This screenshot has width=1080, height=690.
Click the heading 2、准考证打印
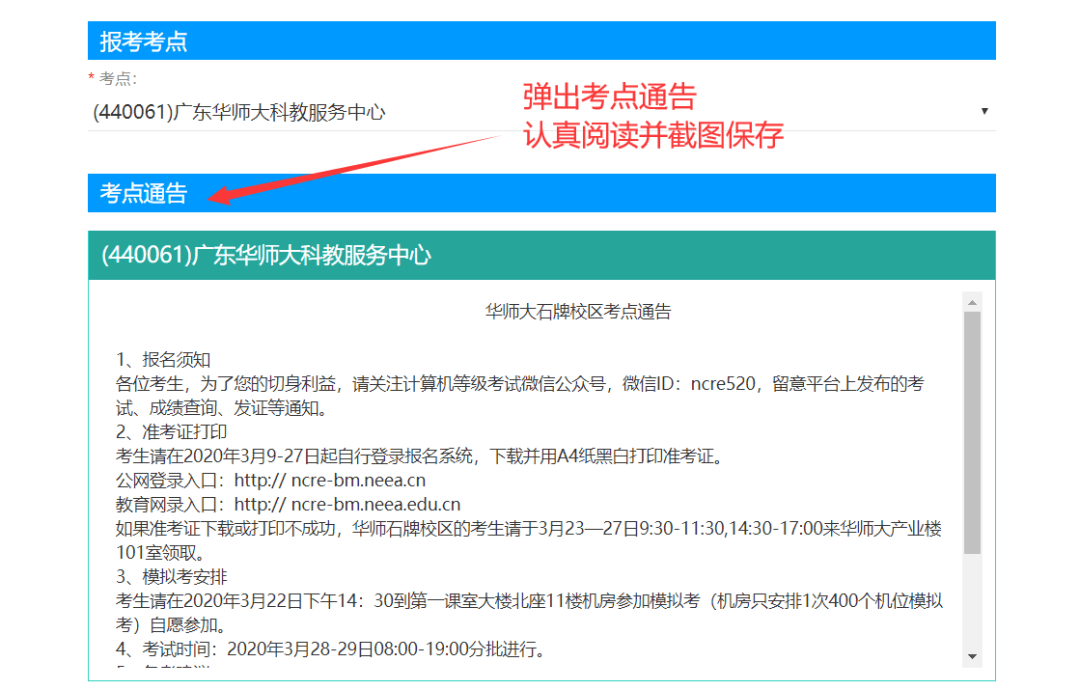172,432
